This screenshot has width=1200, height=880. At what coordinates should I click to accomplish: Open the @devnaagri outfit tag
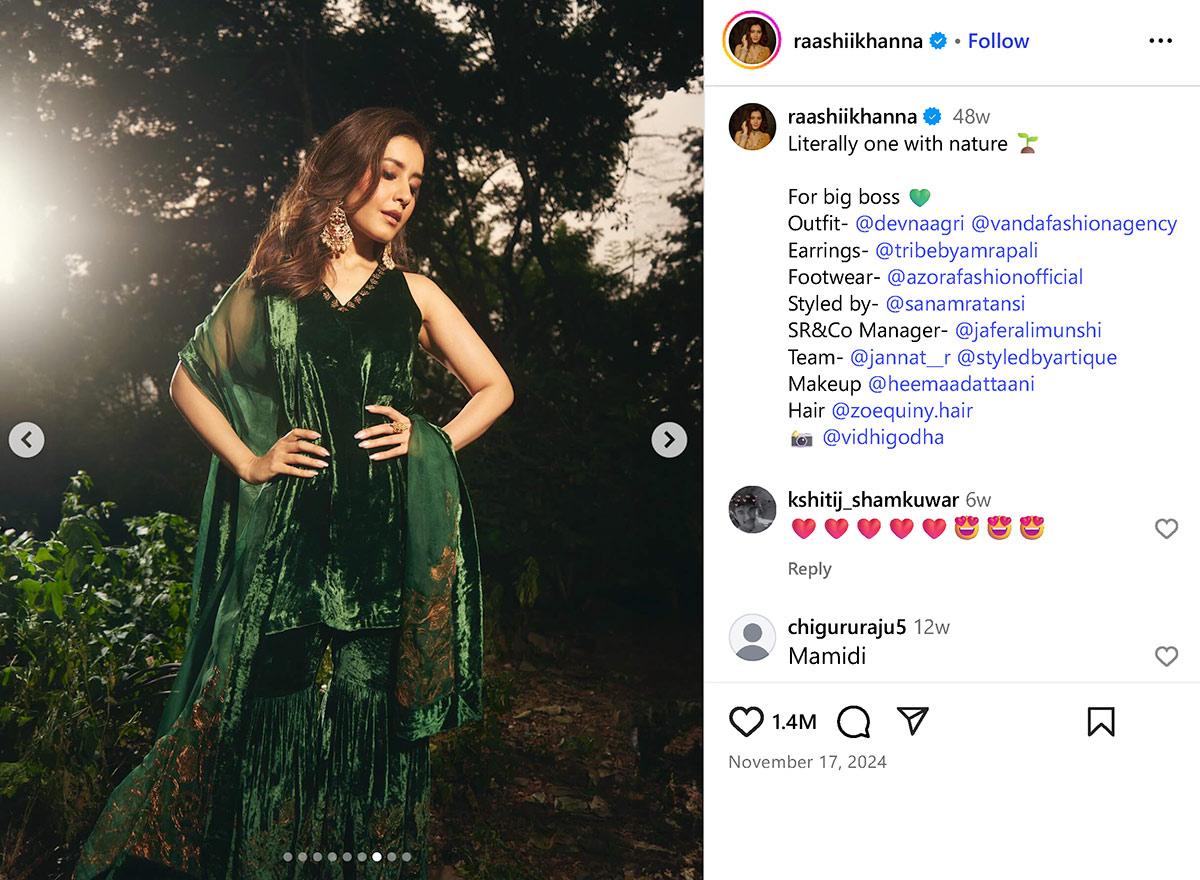click(x=910, y=223)
